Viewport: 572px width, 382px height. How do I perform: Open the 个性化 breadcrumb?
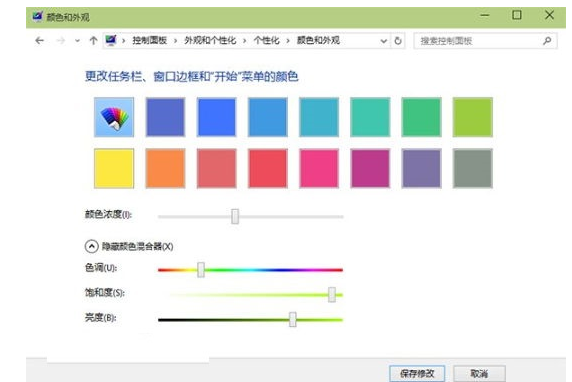[266, 40]
